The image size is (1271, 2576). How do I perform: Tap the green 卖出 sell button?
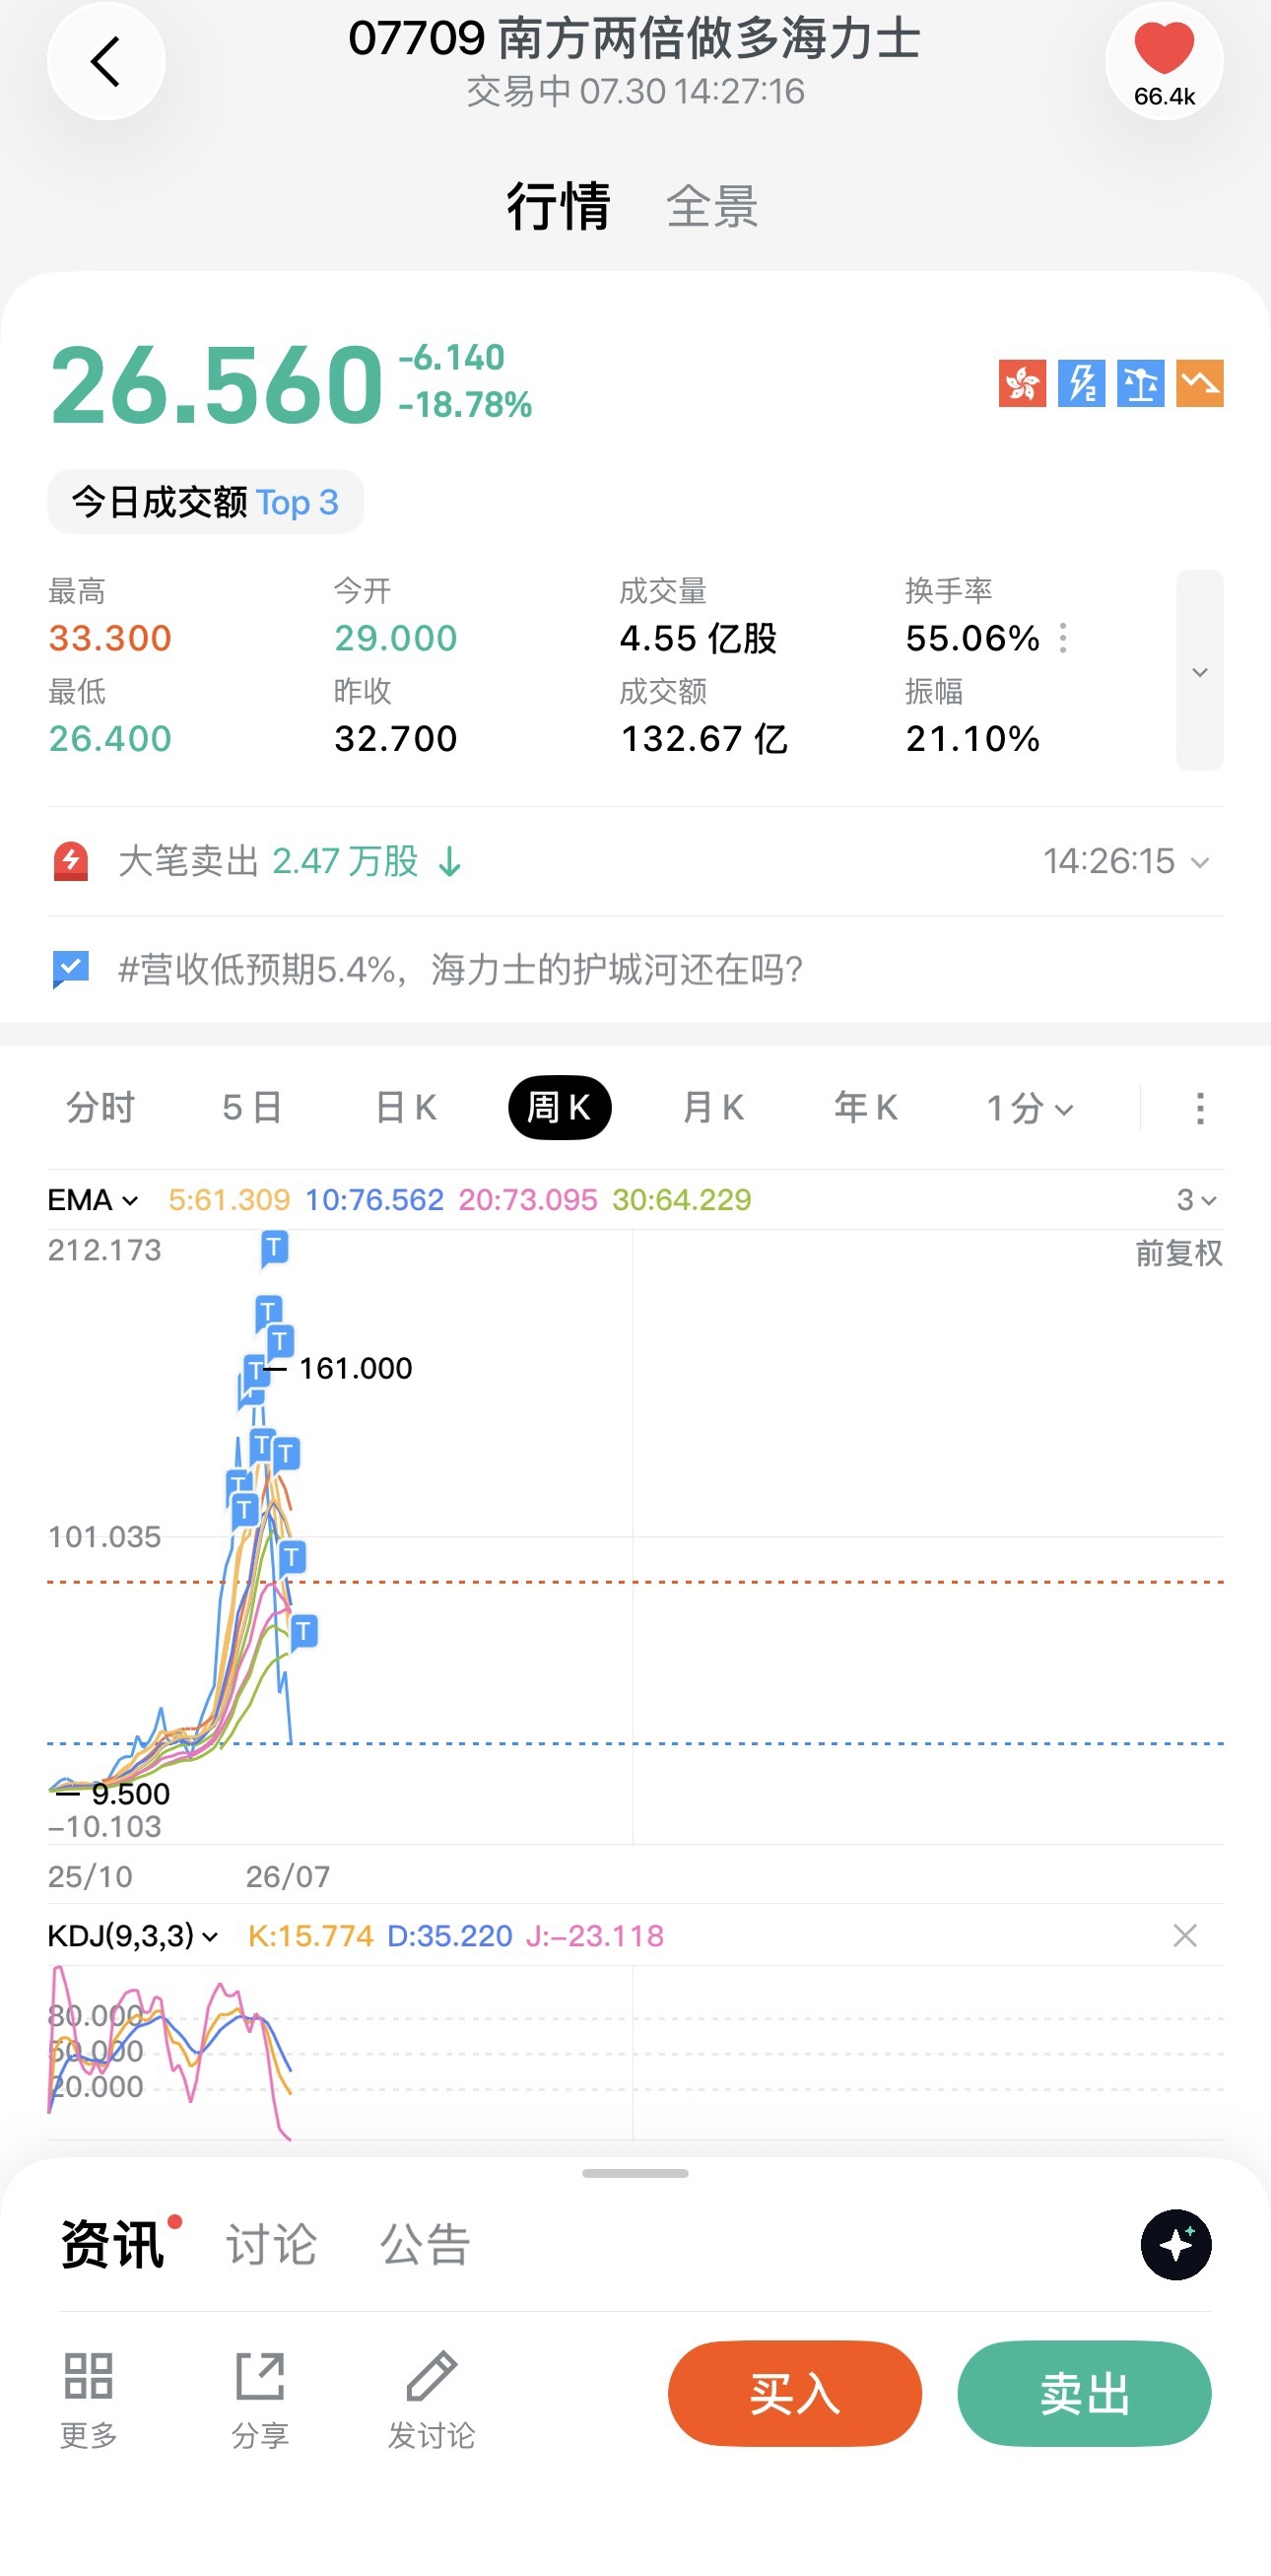(x=1084, y=2394)
